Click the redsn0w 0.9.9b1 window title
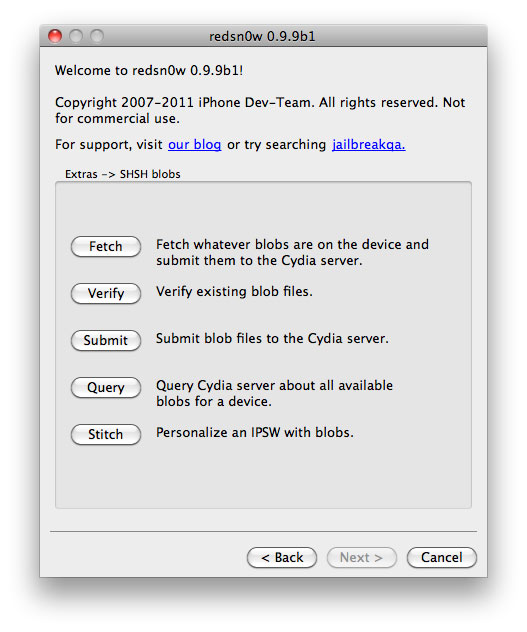The height and width of the screenshot is (632, 527). pyautogui.click(x=262, y=36)
